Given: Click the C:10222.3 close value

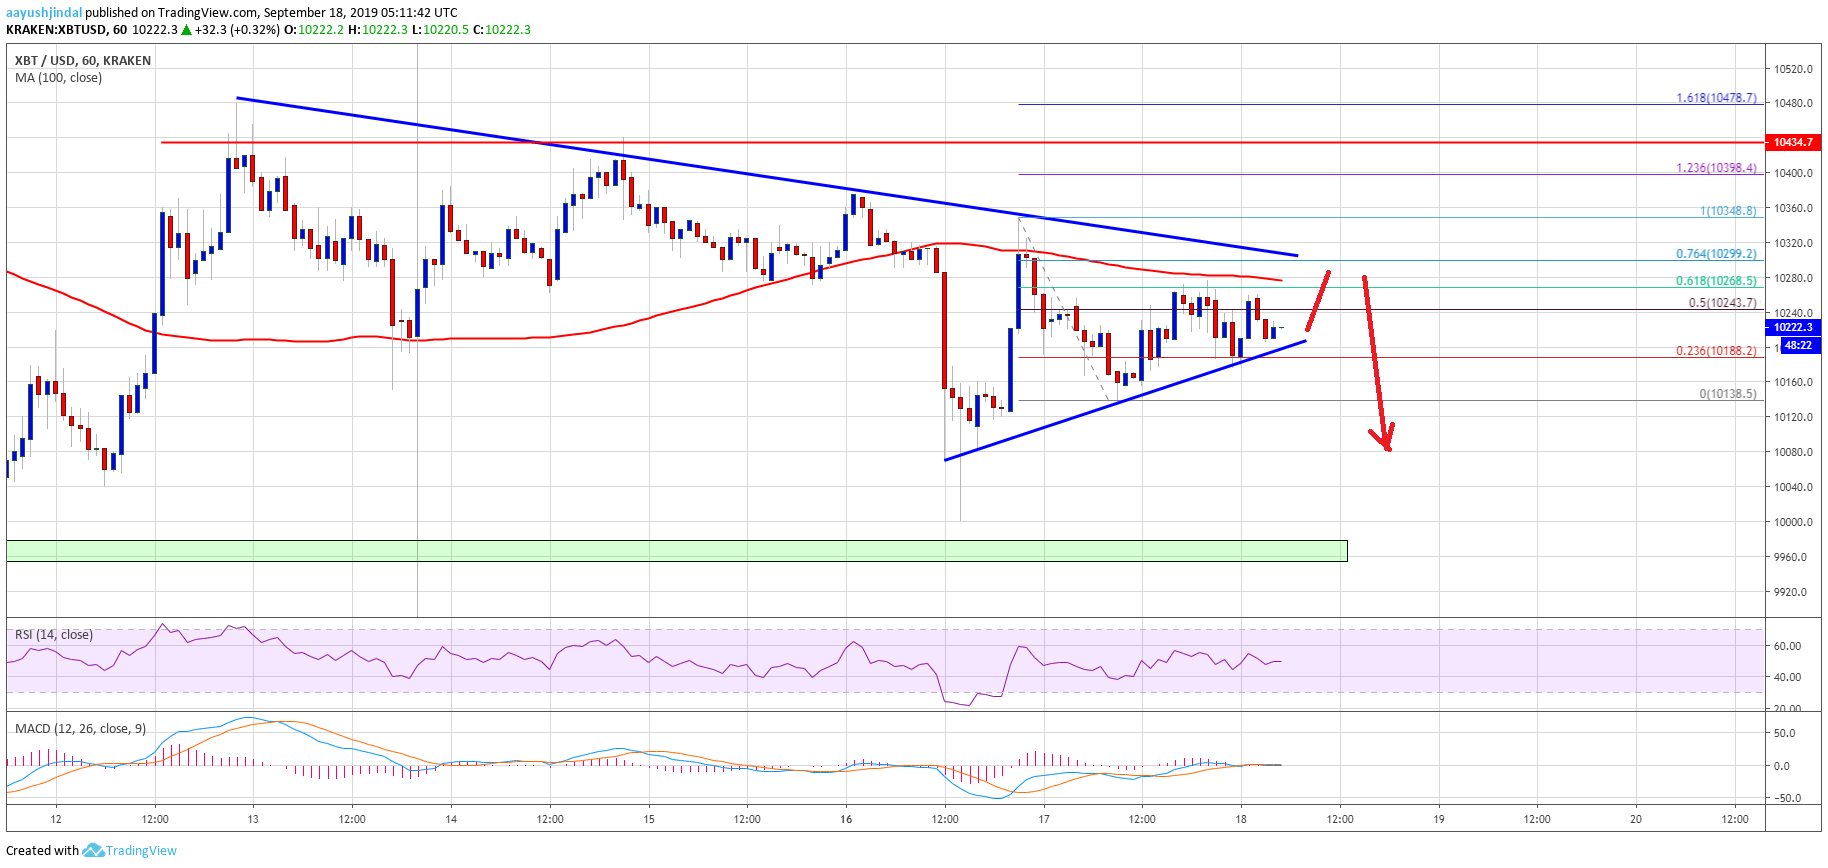Looking at the screenshot, I should pyautogui.click(x=502, y=30).
